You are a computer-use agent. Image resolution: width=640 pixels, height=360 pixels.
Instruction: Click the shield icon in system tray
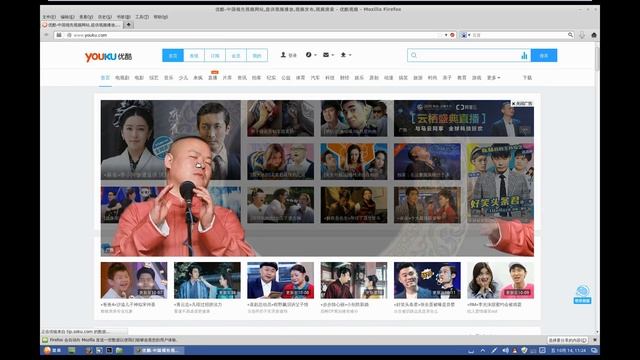click(x=524, y=350)
